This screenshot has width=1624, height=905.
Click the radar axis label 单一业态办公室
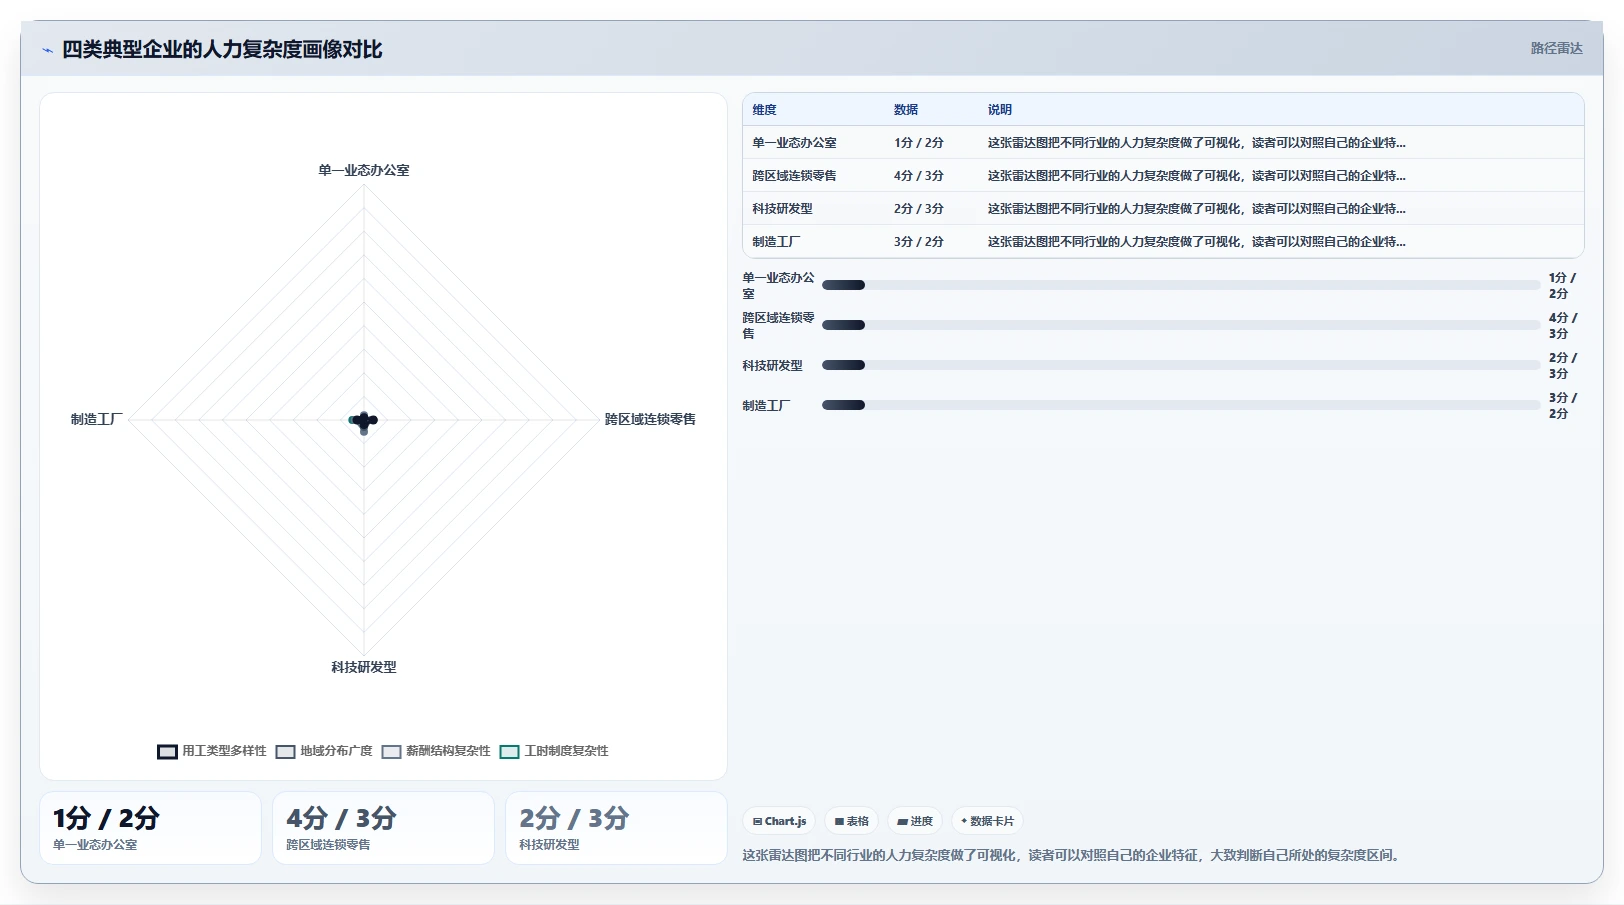coord(364,171)
